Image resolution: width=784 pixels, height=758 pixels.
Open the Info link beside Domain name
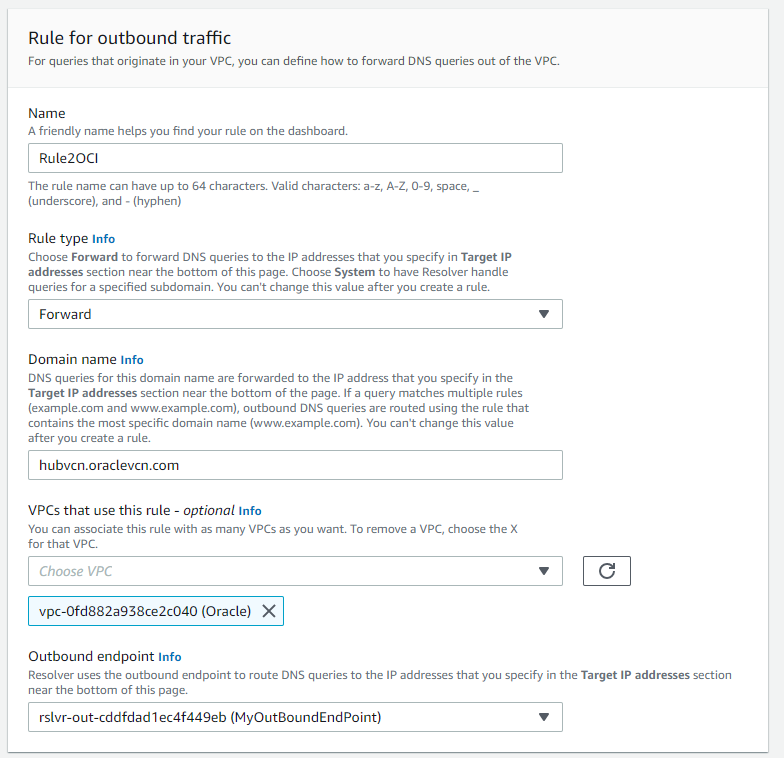click(x=132, y=359)
